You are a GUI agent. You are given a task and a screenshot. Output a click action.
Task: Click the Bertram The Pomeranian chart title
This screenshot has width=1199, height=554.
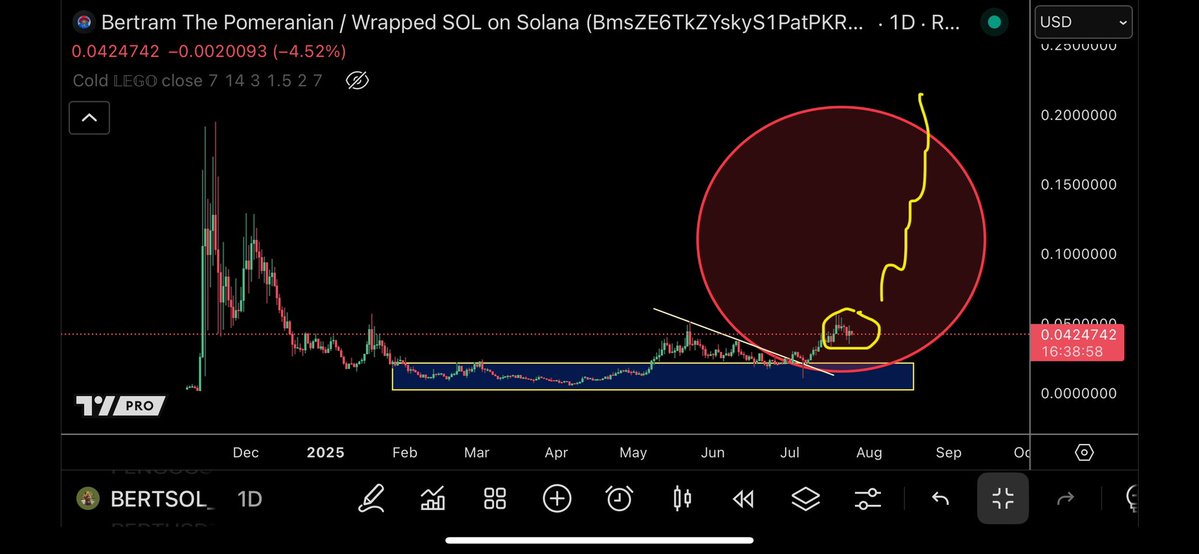coord(483,22)
